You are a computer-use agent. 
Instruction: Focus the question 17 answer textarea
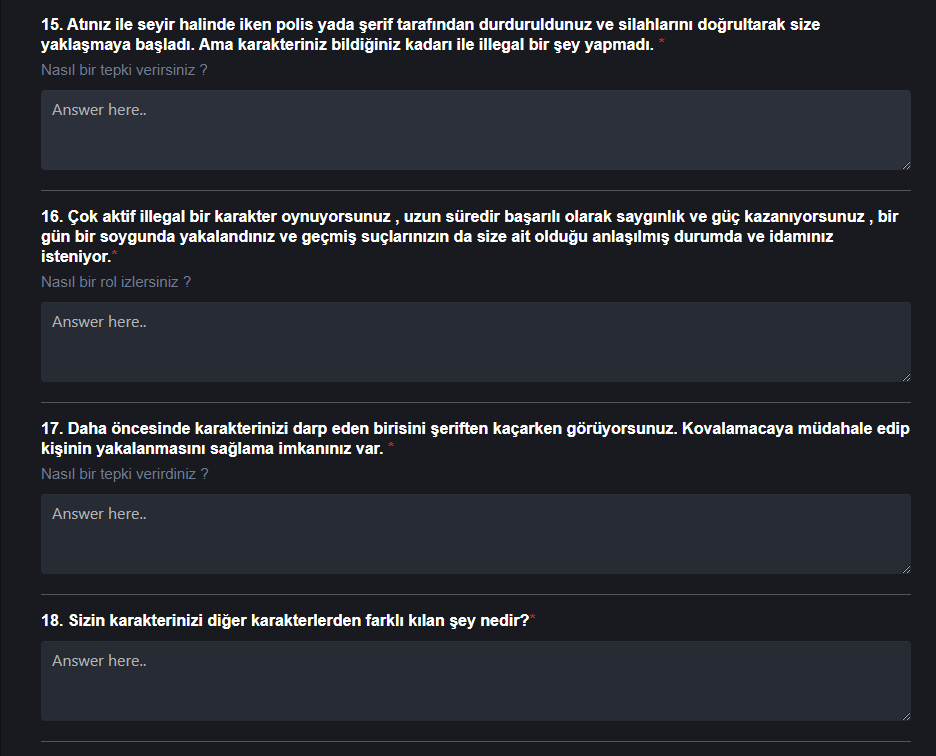click(476, 534)
